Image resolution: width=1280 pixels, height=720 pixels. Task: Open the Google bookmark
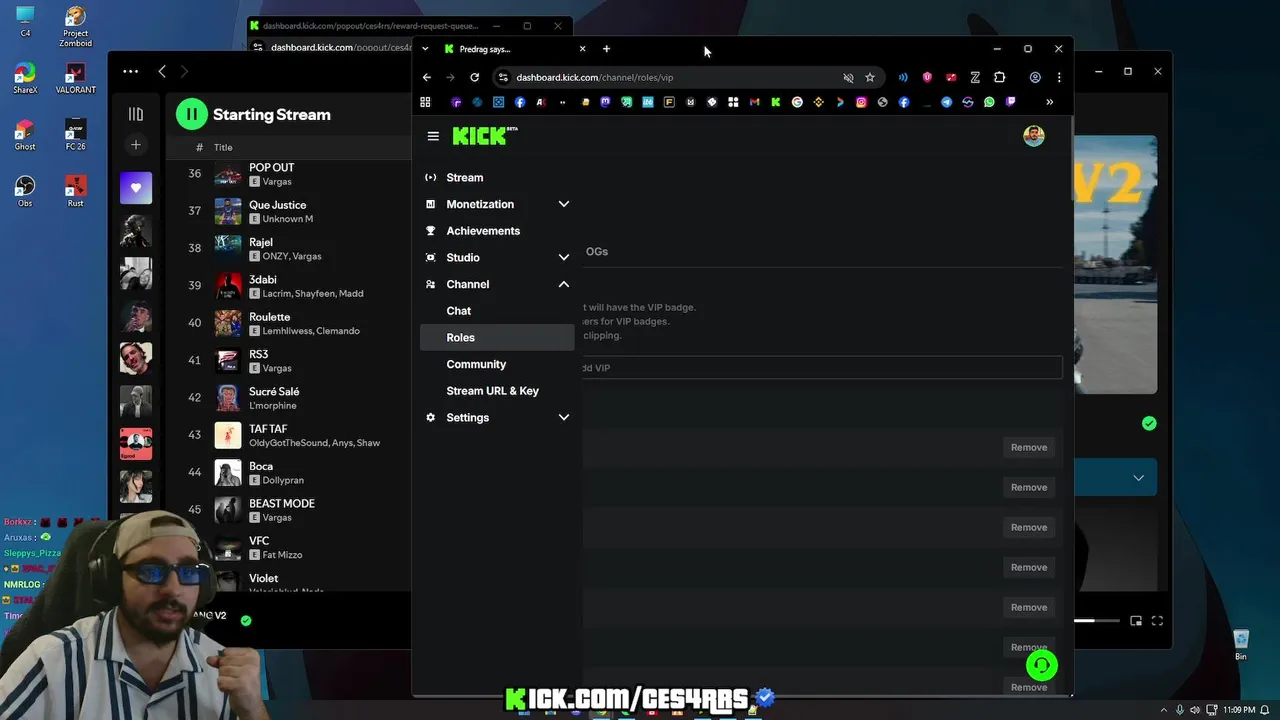pos(797,102)
